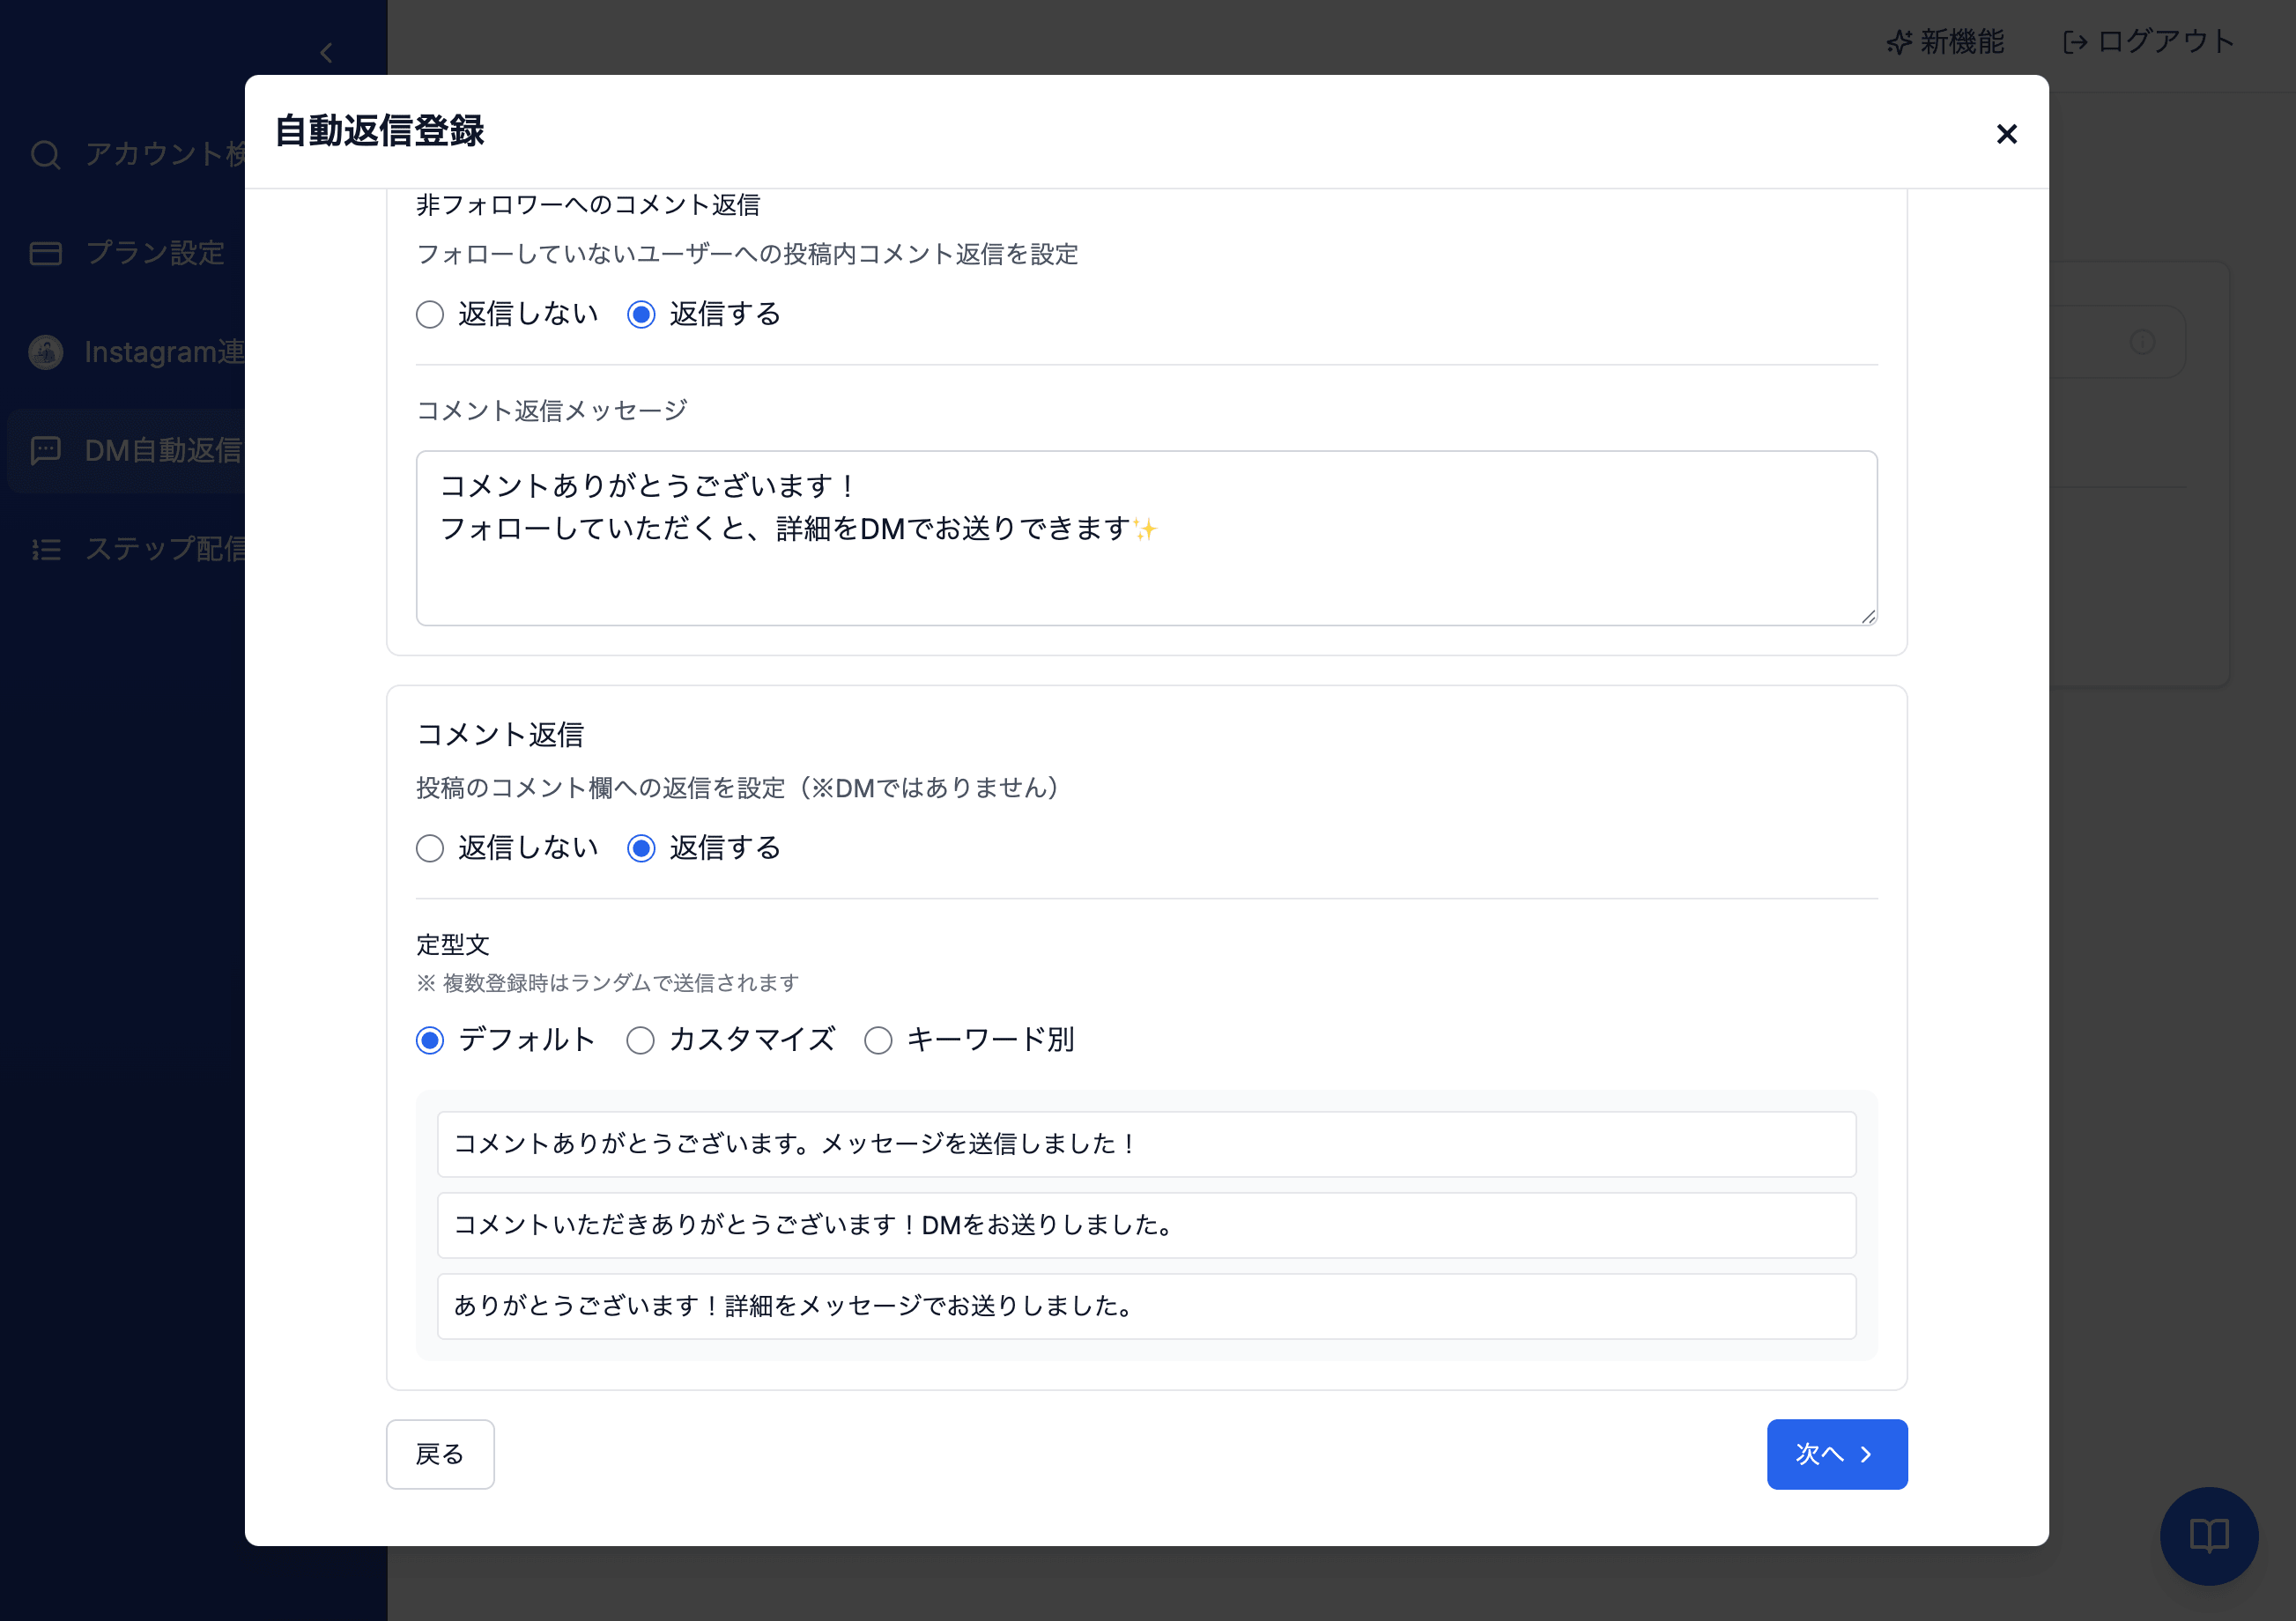The width and height of the screenshot is (2296, 1621).
Task: Select 返信する for 非フォロワーへのコメント返信
Action: click(641, 315)
